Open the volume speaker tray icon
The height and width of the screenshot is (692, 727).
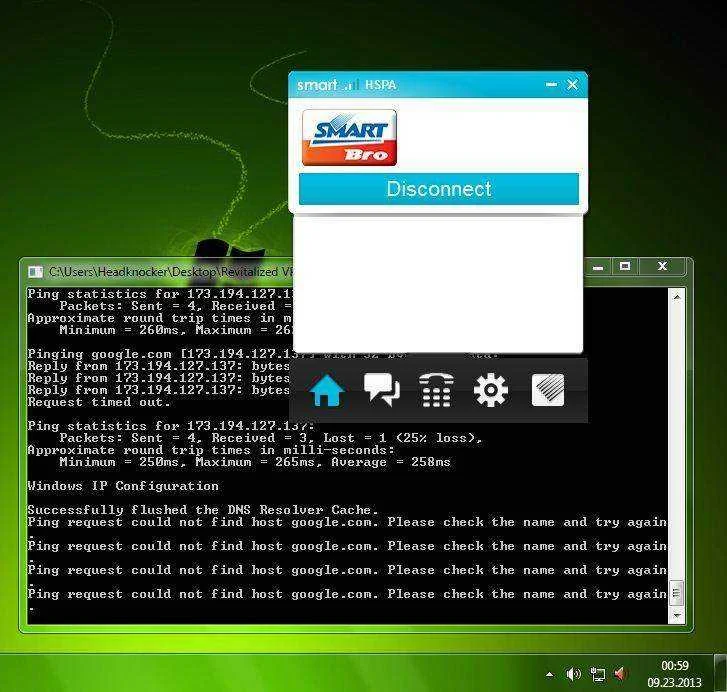click(x=574, y=674)
